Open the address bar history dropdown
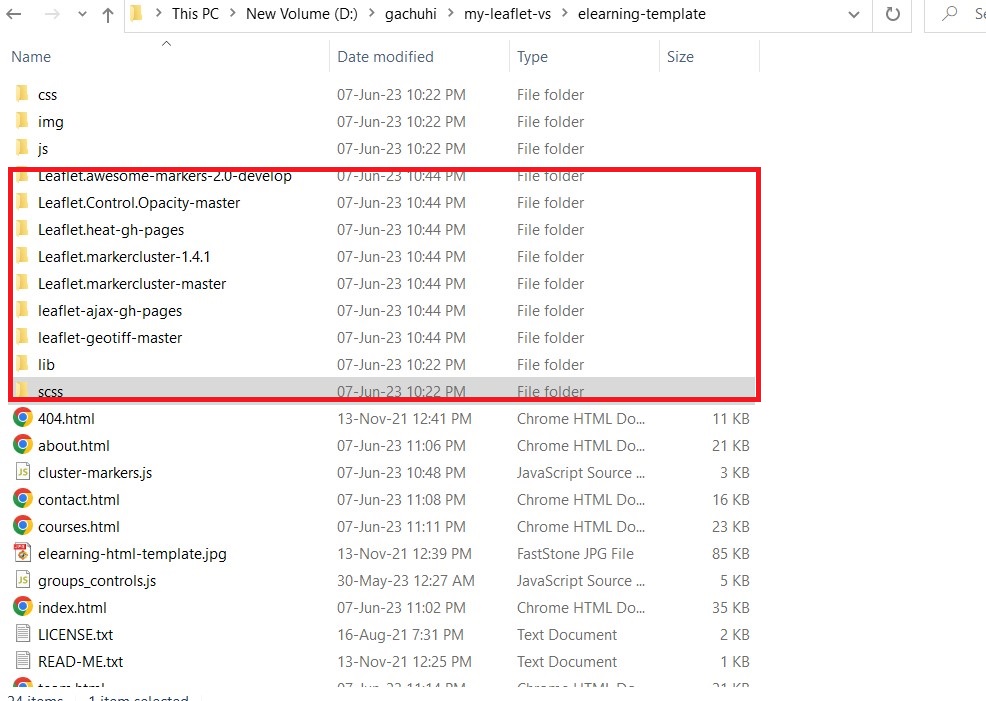Viewport: 986px width, 701px height. click(x=854, y=14)
